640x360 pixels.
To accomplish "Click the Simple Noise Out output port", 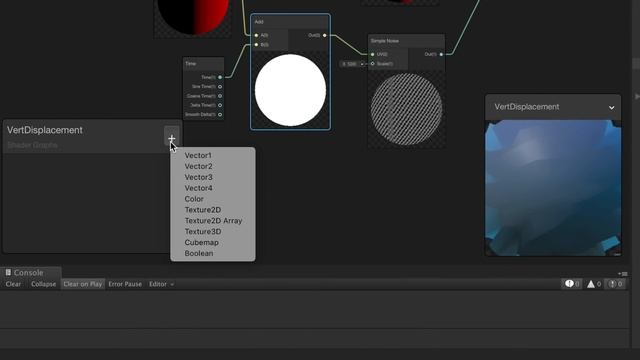I will [441, 54].
